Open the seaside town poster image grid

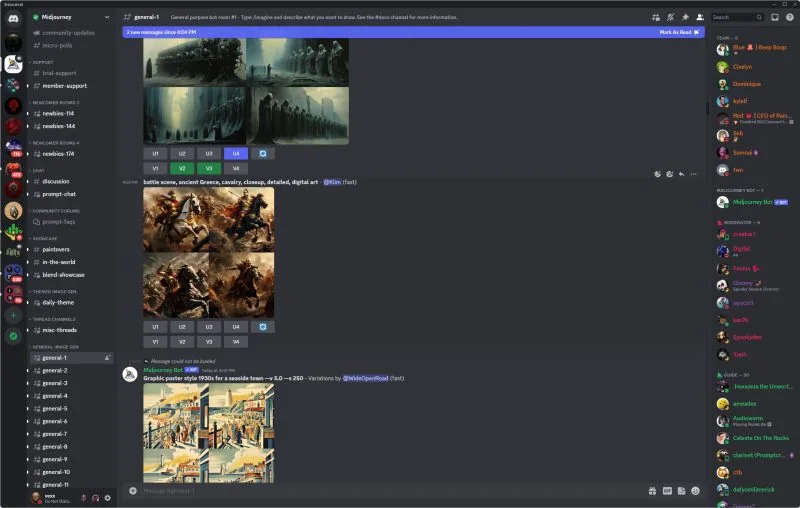coord(209,433)
